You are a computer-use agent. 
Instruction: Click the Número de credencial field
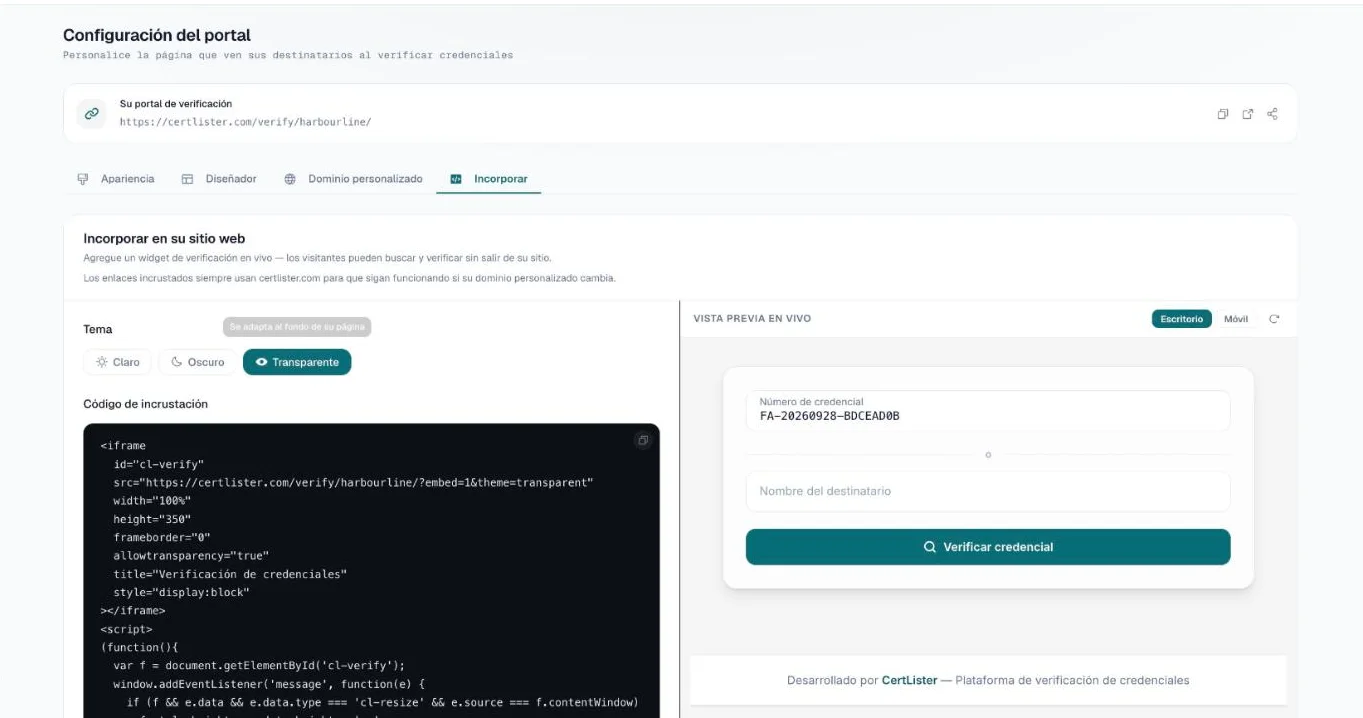988,410
